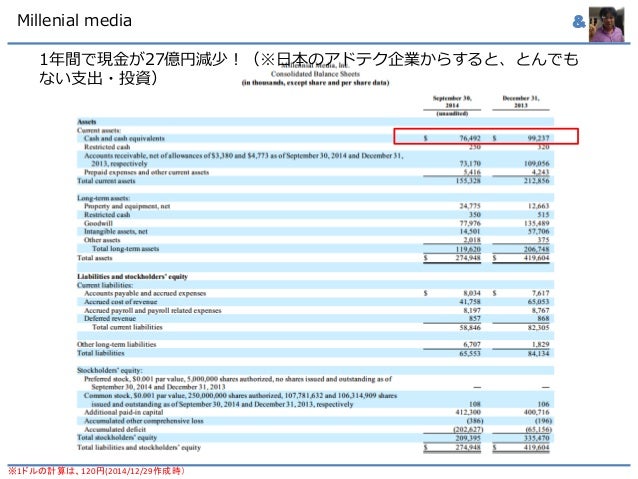Click the "Accrued cost of revenue" label

point(120,302)
